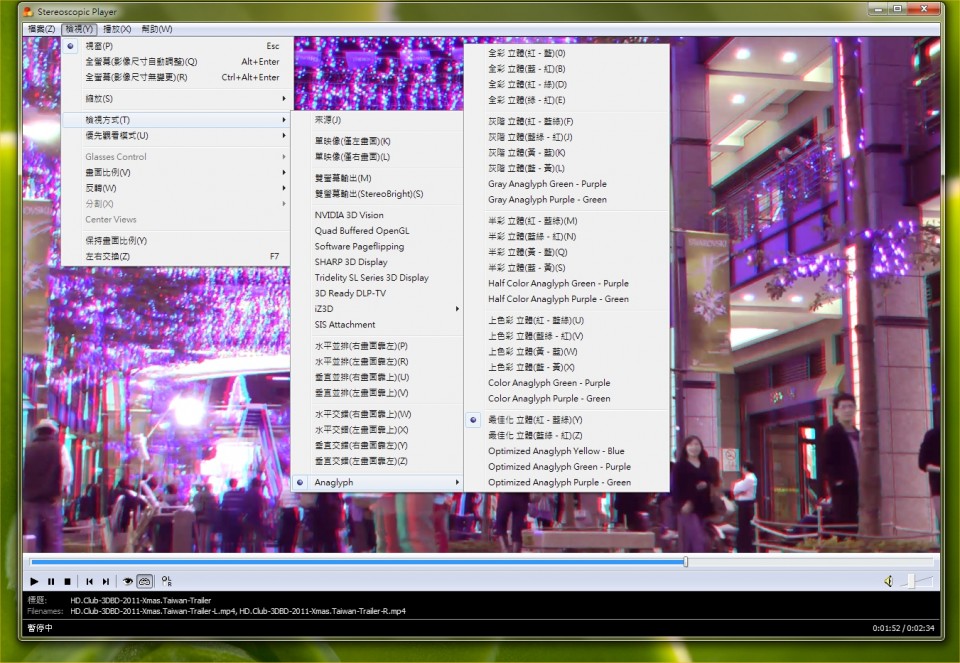Click the seek bar position handle

pyautogui.click(x=686, y=561)
